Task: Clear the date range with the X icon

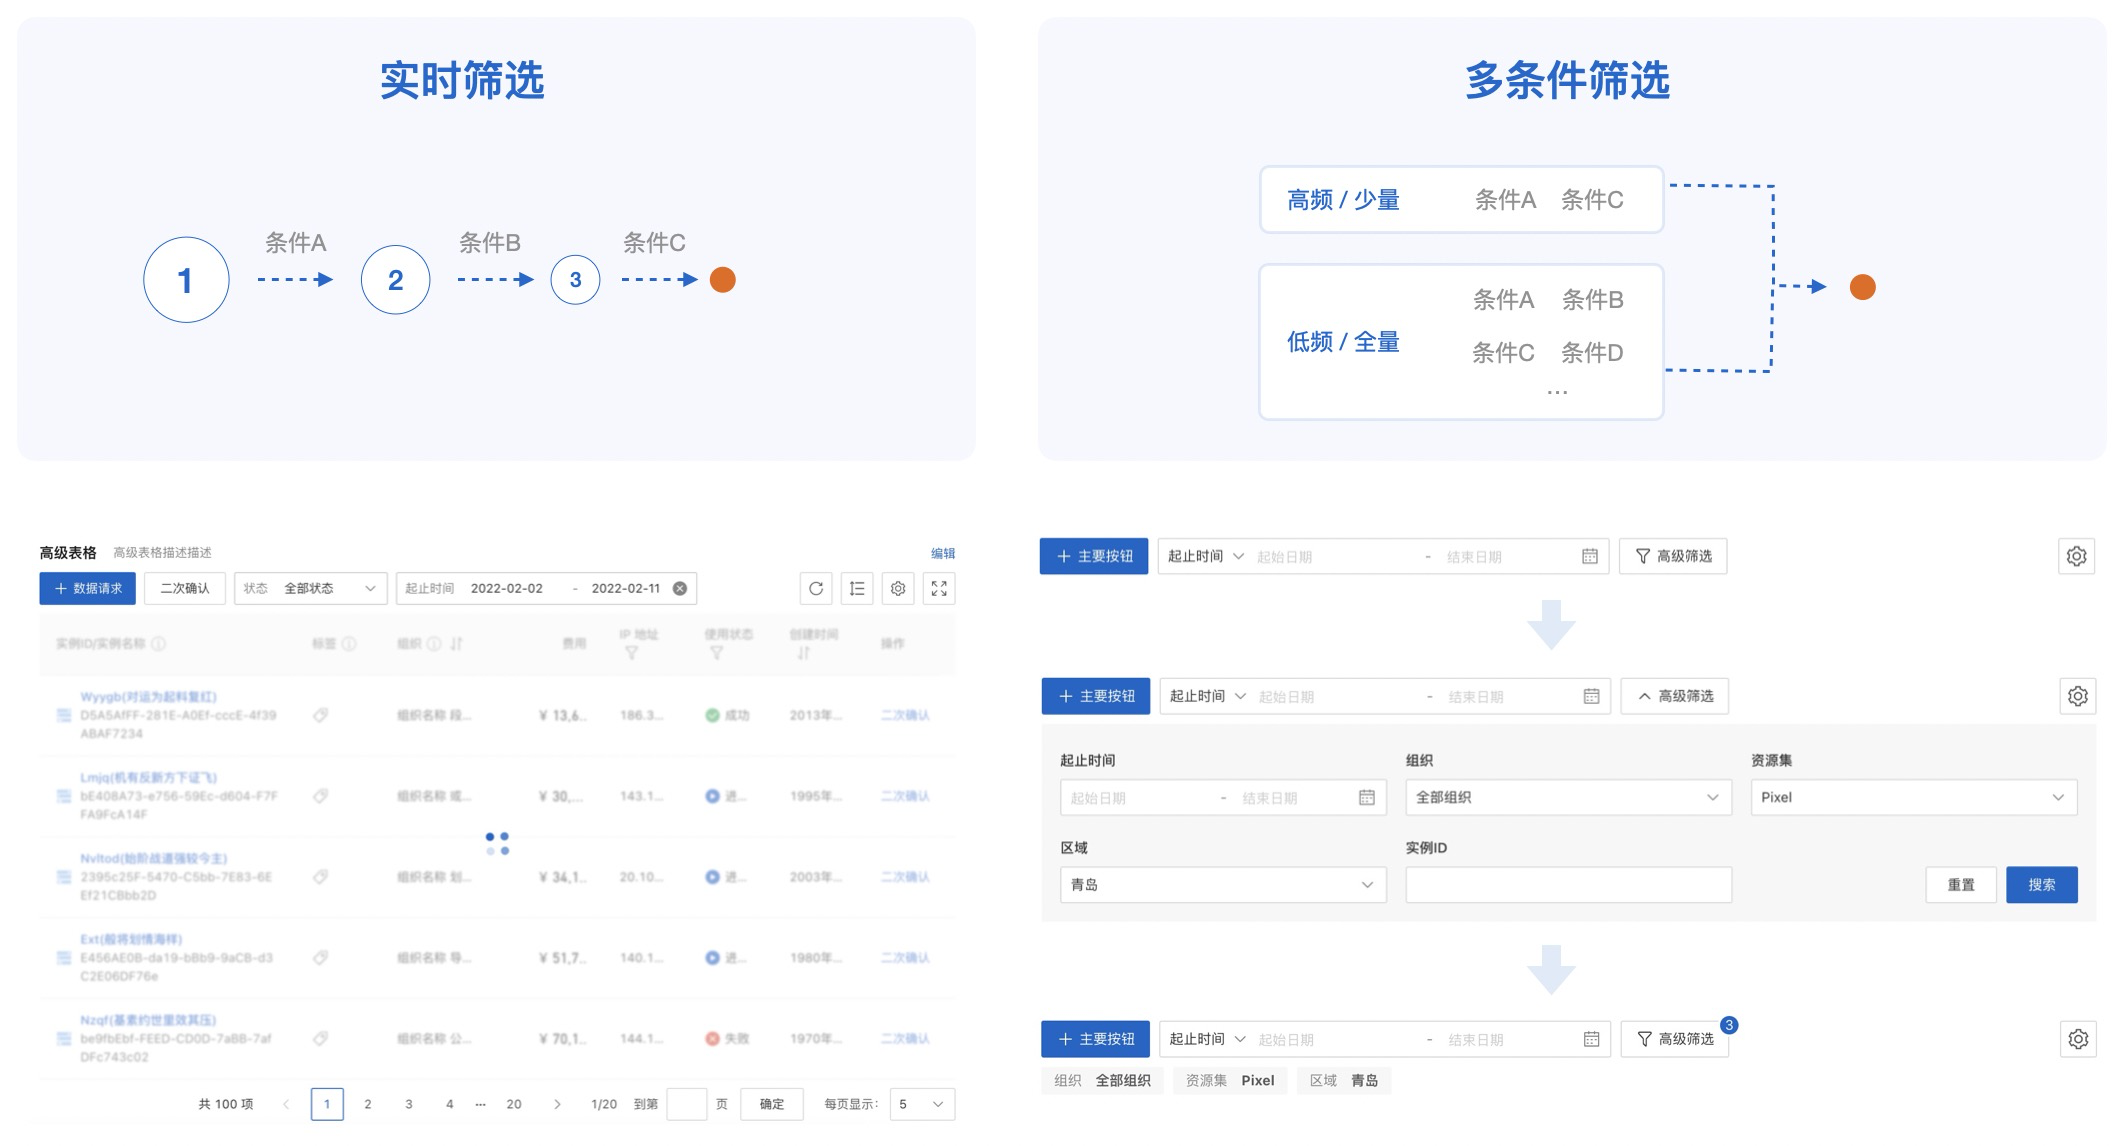Action: point(680,589)
